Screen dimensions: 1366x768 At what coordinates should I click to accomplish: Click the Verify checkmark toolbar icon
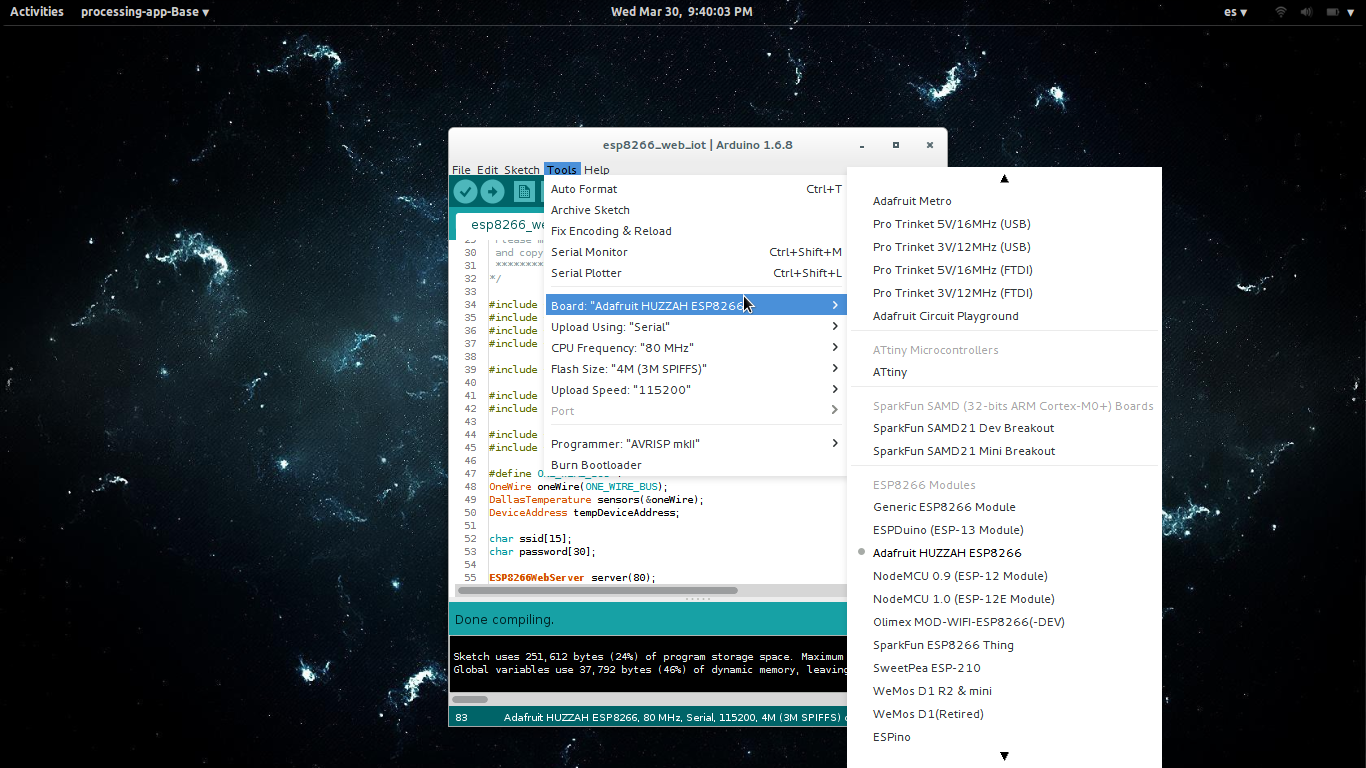point(465,191)
